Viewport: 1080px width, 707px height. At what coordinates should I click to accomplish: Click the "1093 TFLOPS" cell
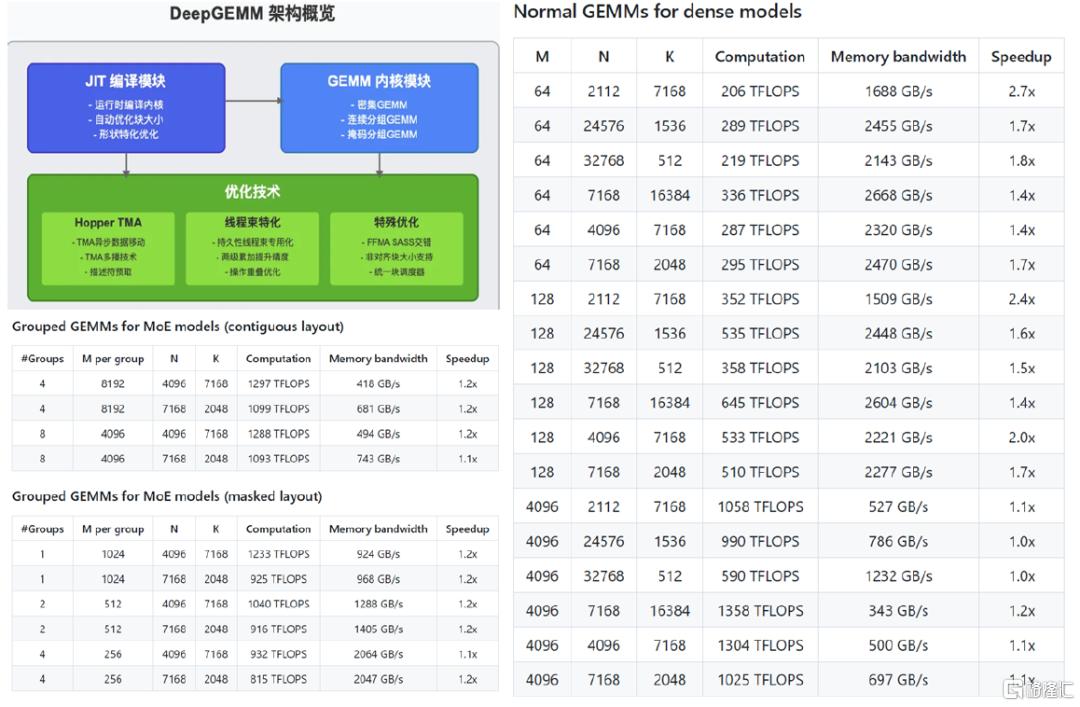[278, 458]
